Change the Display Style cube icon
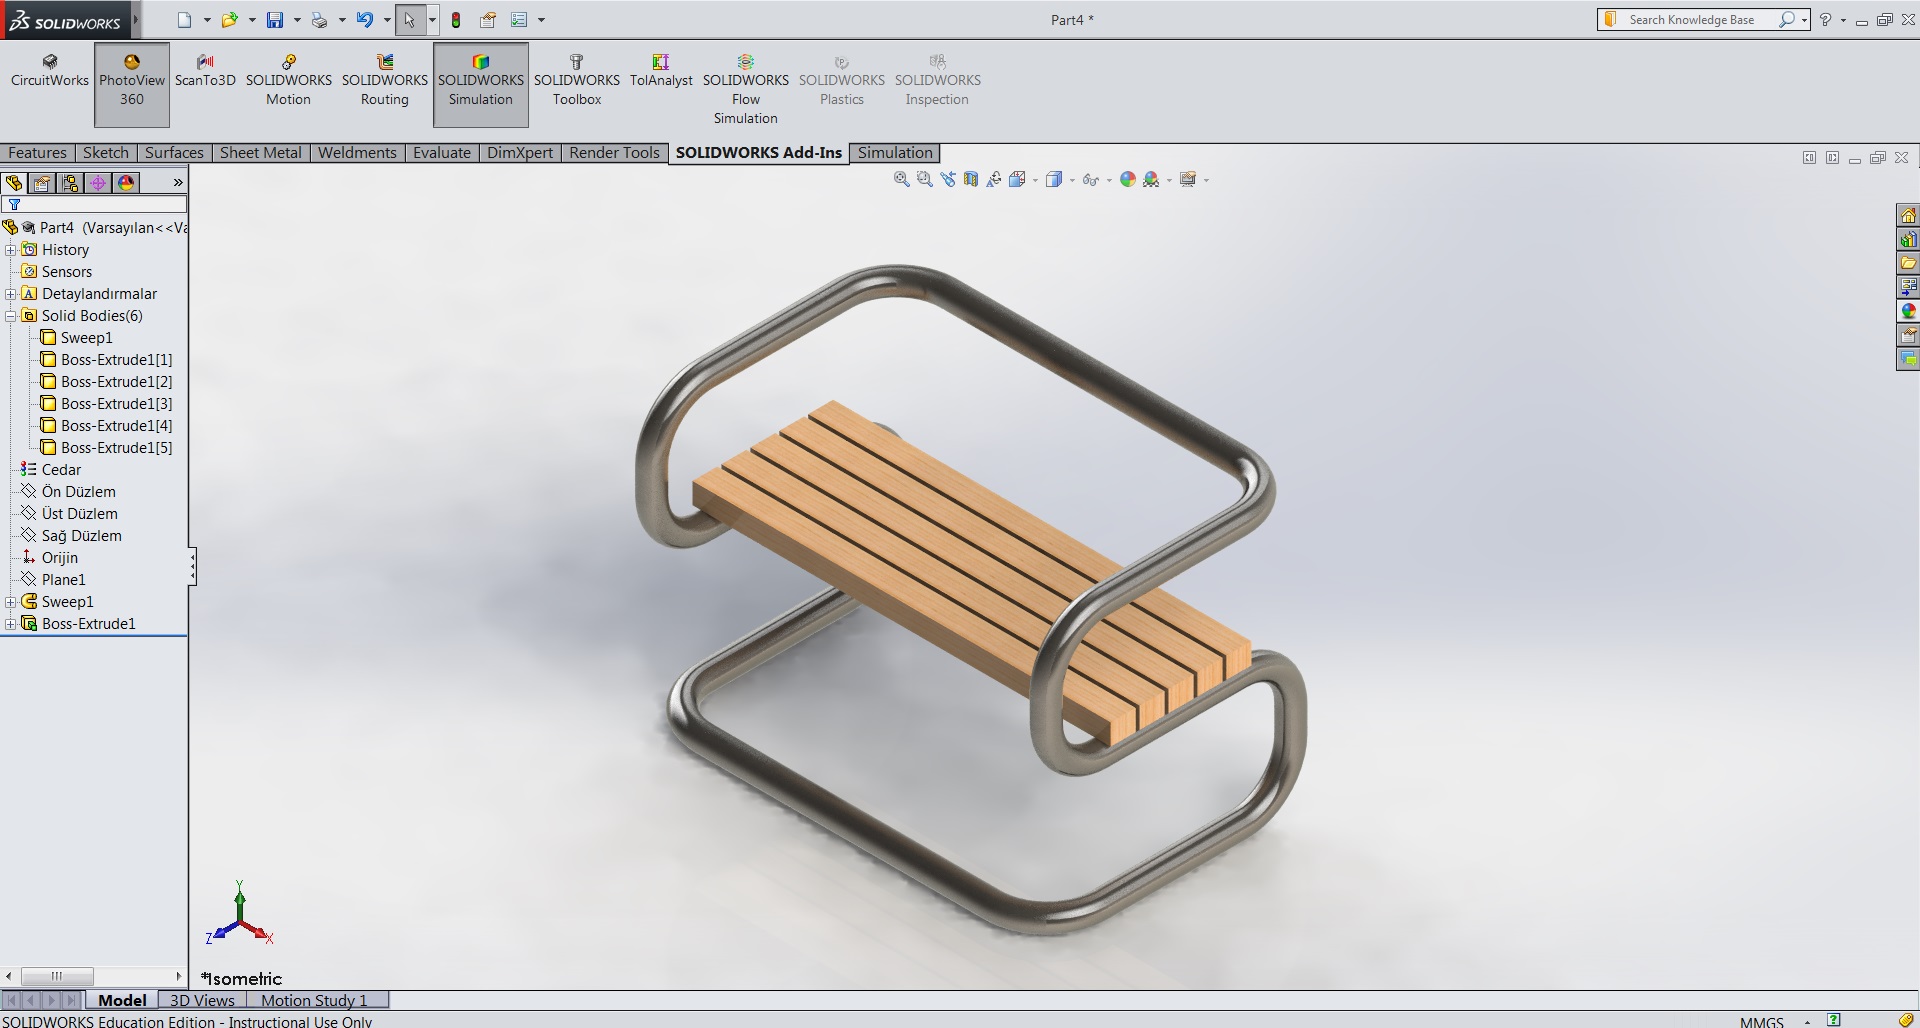The width and height of the screenshot is (1920, 1028). [x=1054, y=180]
